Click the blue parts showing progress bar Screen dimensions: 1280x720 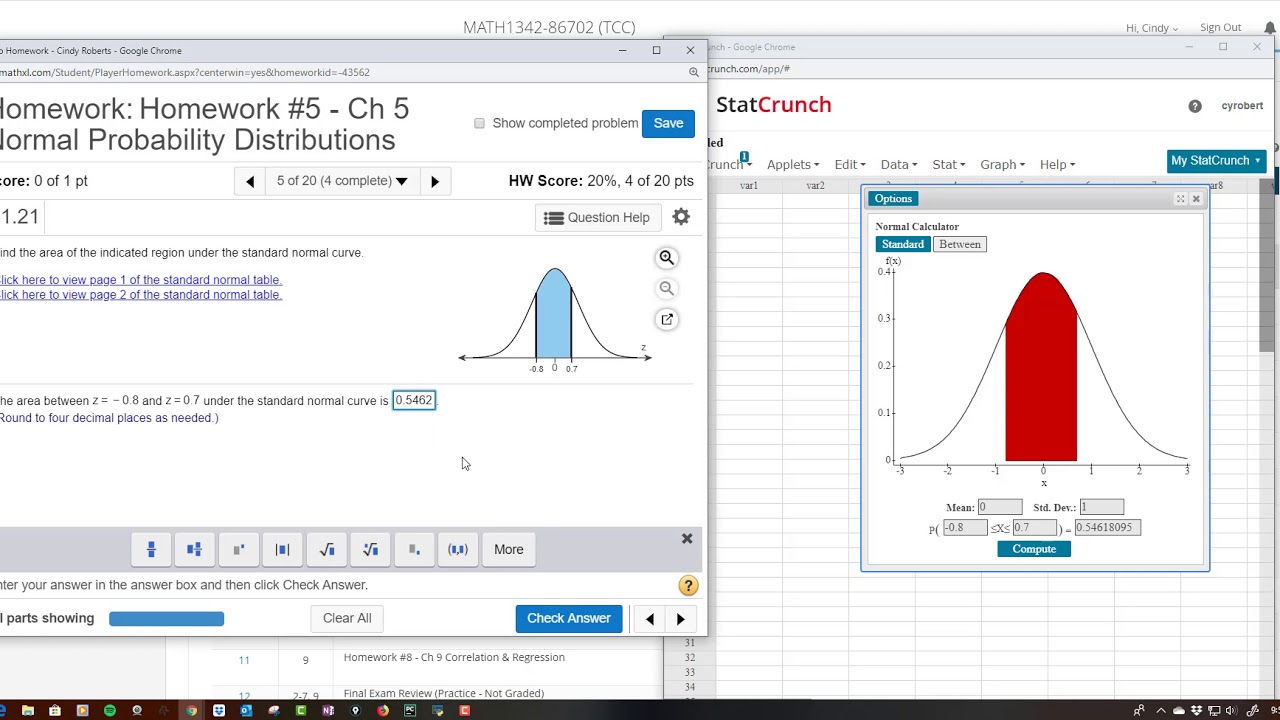tap(166, 619)
